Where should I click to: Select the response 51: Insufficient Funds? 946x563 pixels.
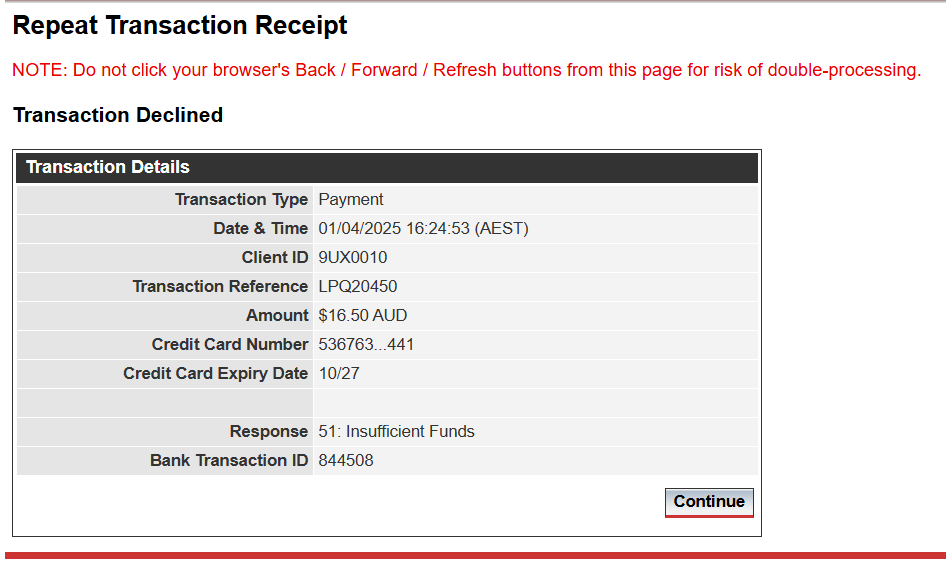click(396, 431)
